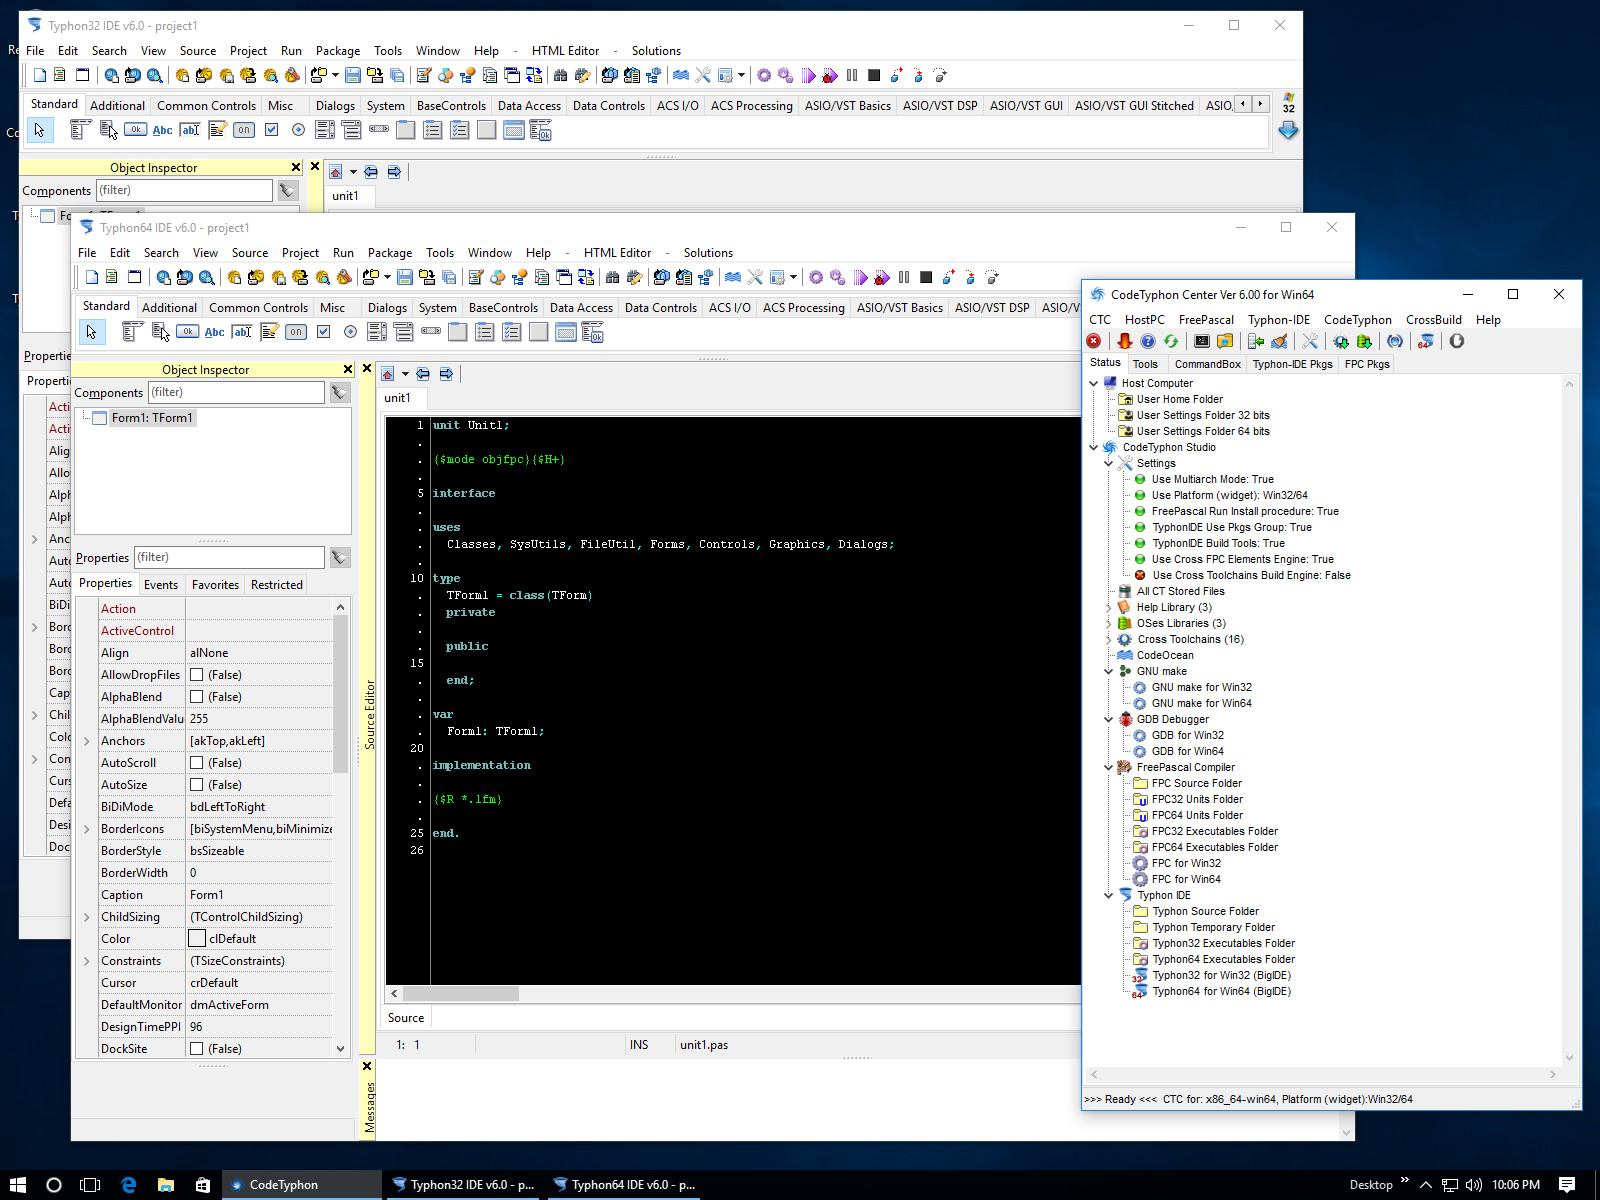Toggle the AlphaBlend checkbox
The height and width of the screenshot is (1200, 1600).
click(197, 697)
